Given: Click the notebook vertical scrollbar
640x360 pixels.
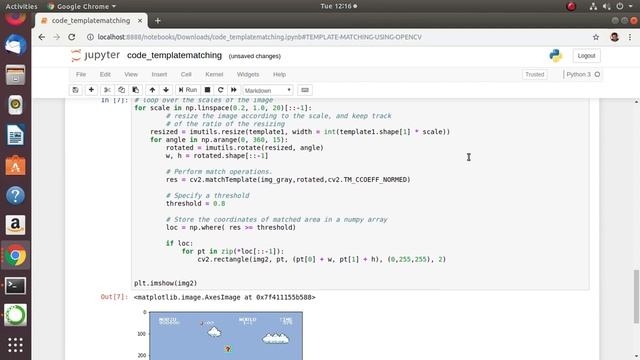Looking at the screenshot, I should click(x=636, y=296).
